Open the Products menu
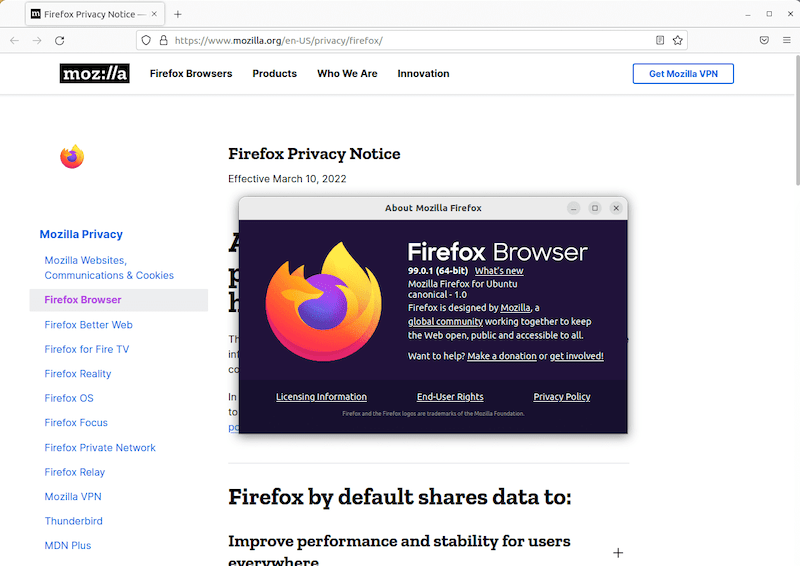 (x=274, y=73)
